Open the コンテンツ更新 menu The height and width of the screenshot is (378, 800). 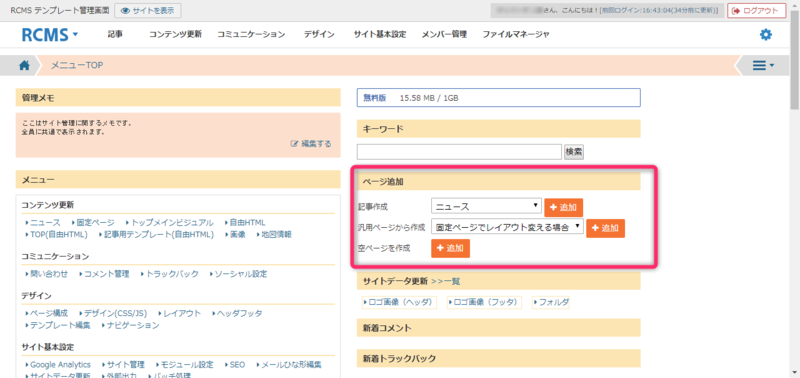tap(176, 35)
